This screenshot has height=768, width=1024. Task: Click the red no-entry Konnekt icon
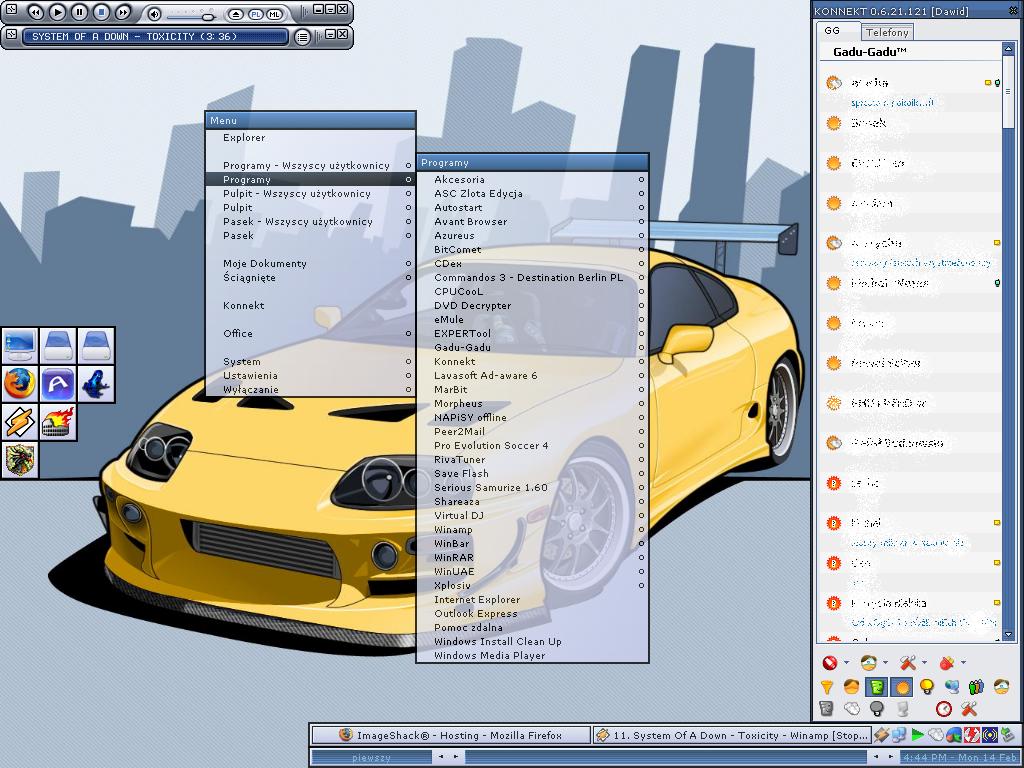[x=829, y=663]
